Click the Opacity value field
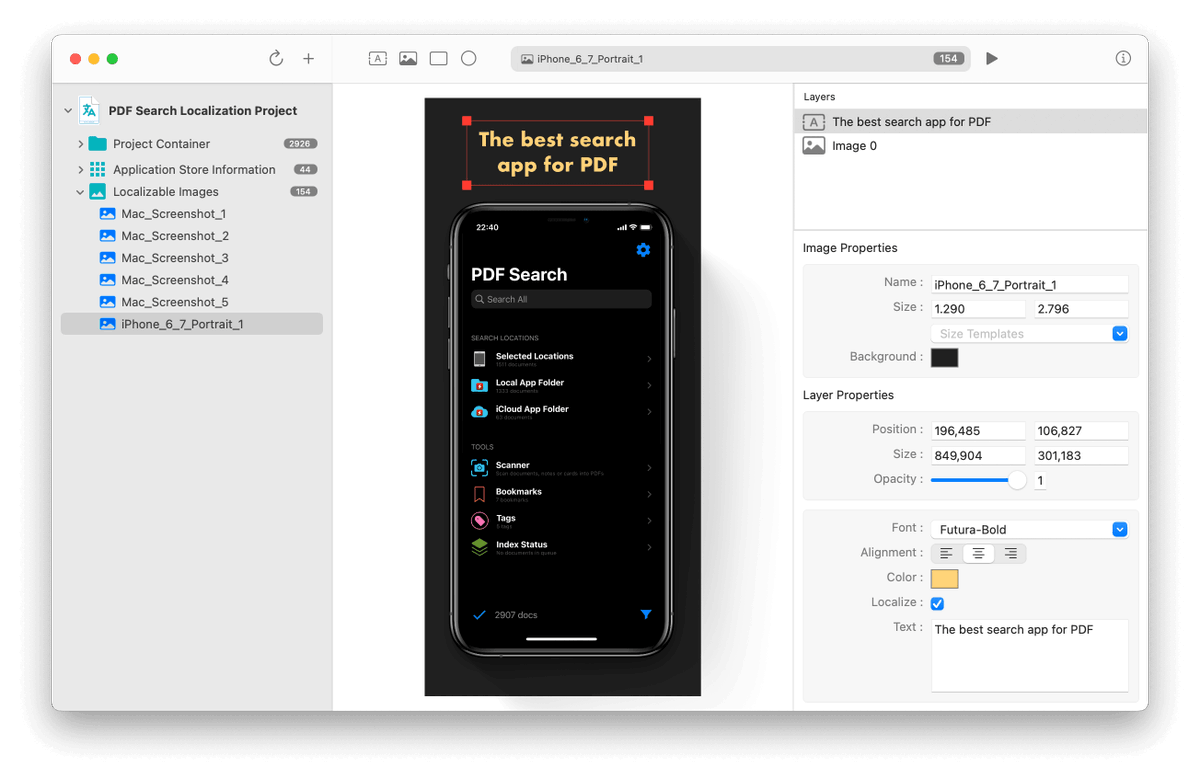Viewport: 1200px width, 779px height. click(x=1041, y=481)
